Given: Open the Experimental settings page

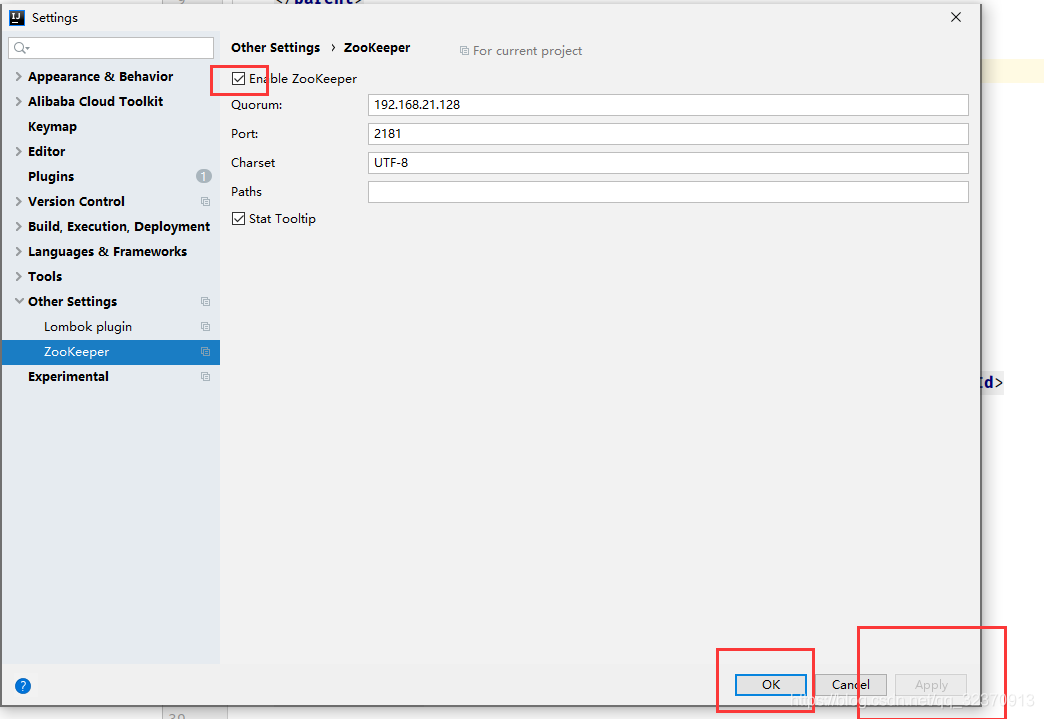Looking at the screenshot, I should click(68, 377).
